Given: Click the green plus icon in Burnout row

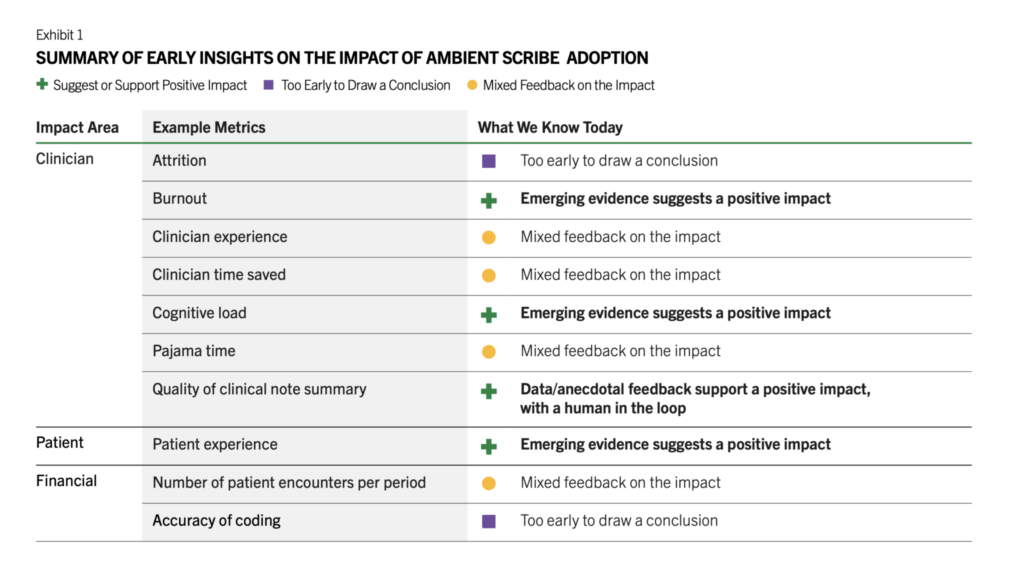Looking at the screenshot, I should pyautogui.click(x=488, y=200).
